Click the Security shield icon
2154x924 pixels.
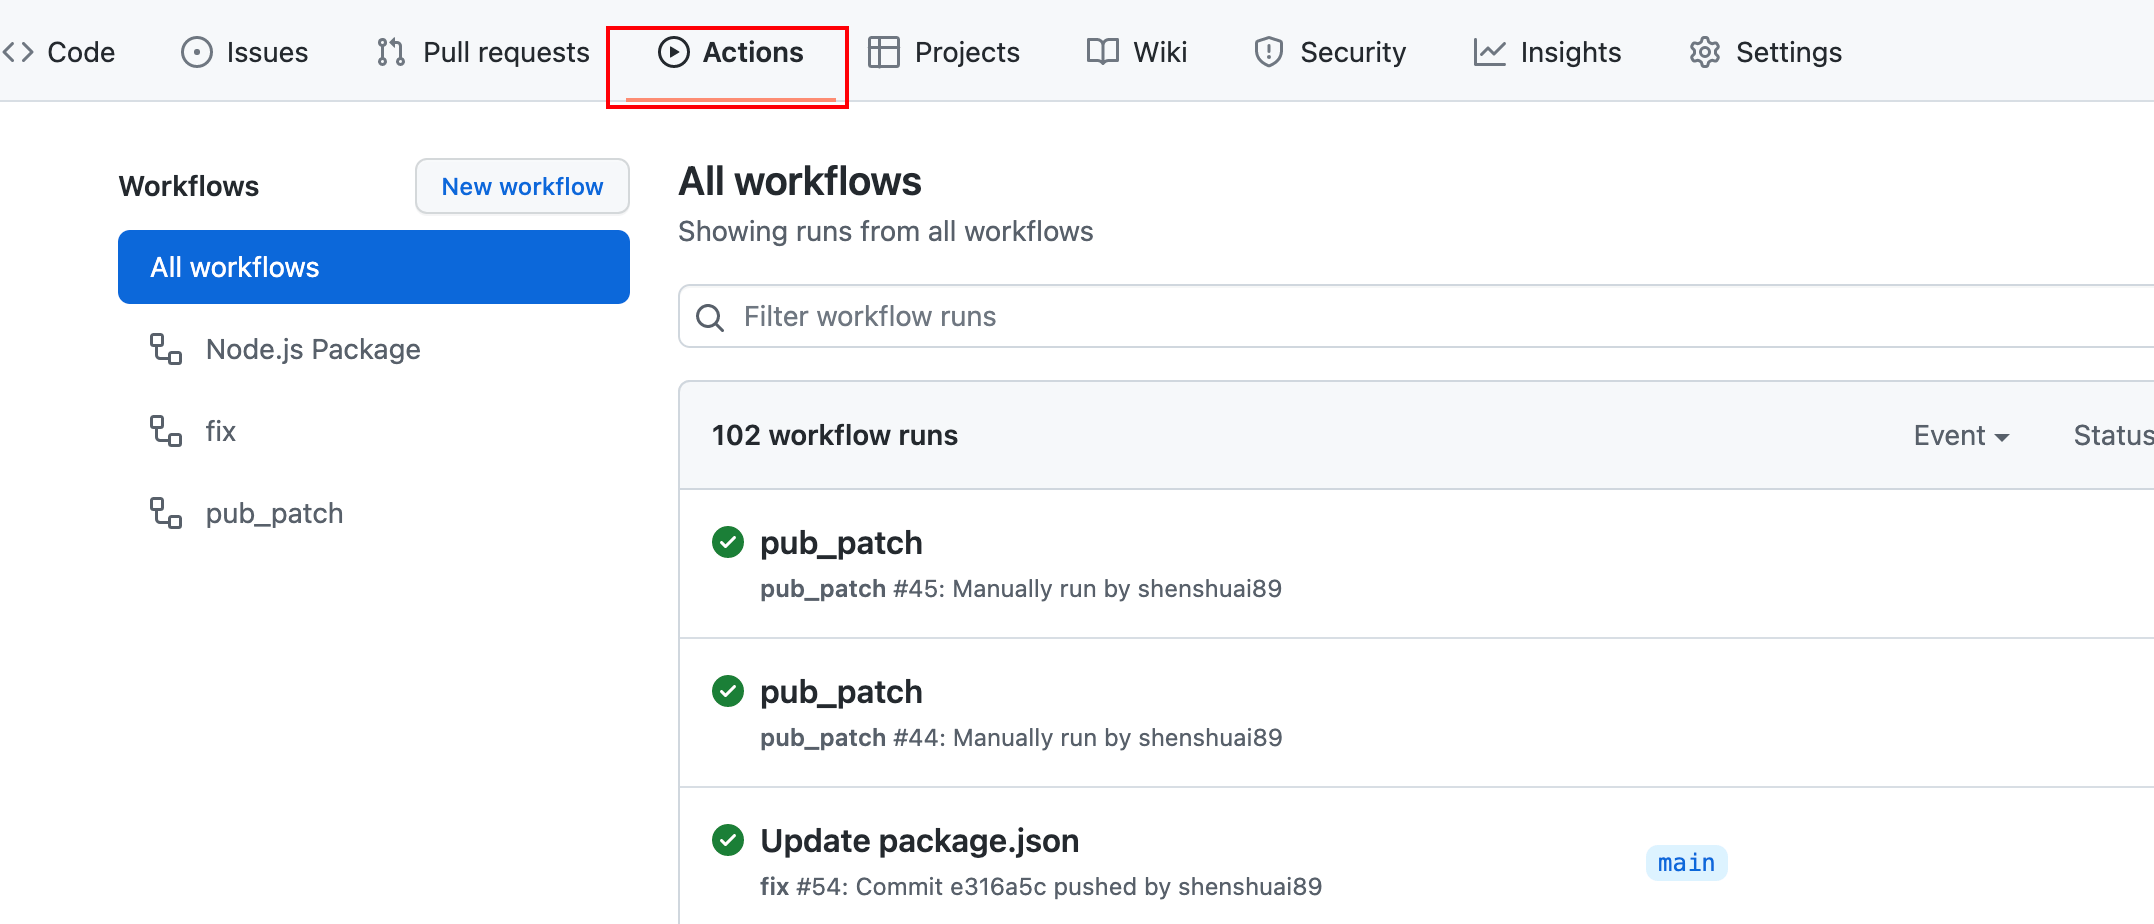1269,52
